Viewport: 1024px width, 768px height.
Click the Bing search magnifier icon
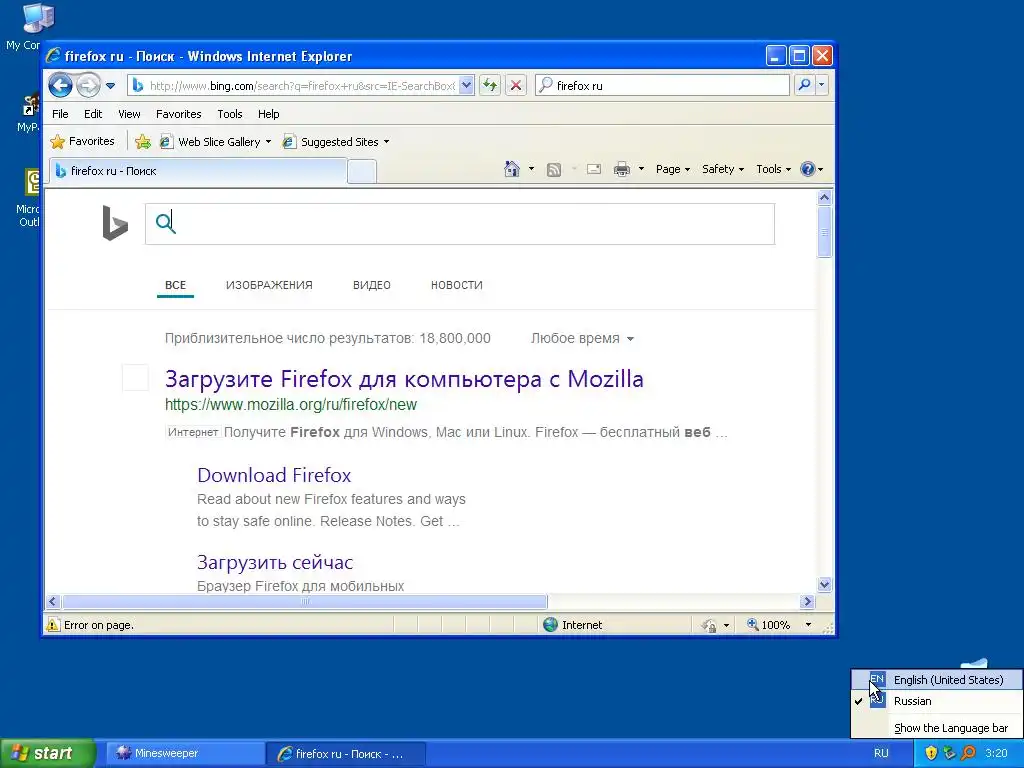166,223
